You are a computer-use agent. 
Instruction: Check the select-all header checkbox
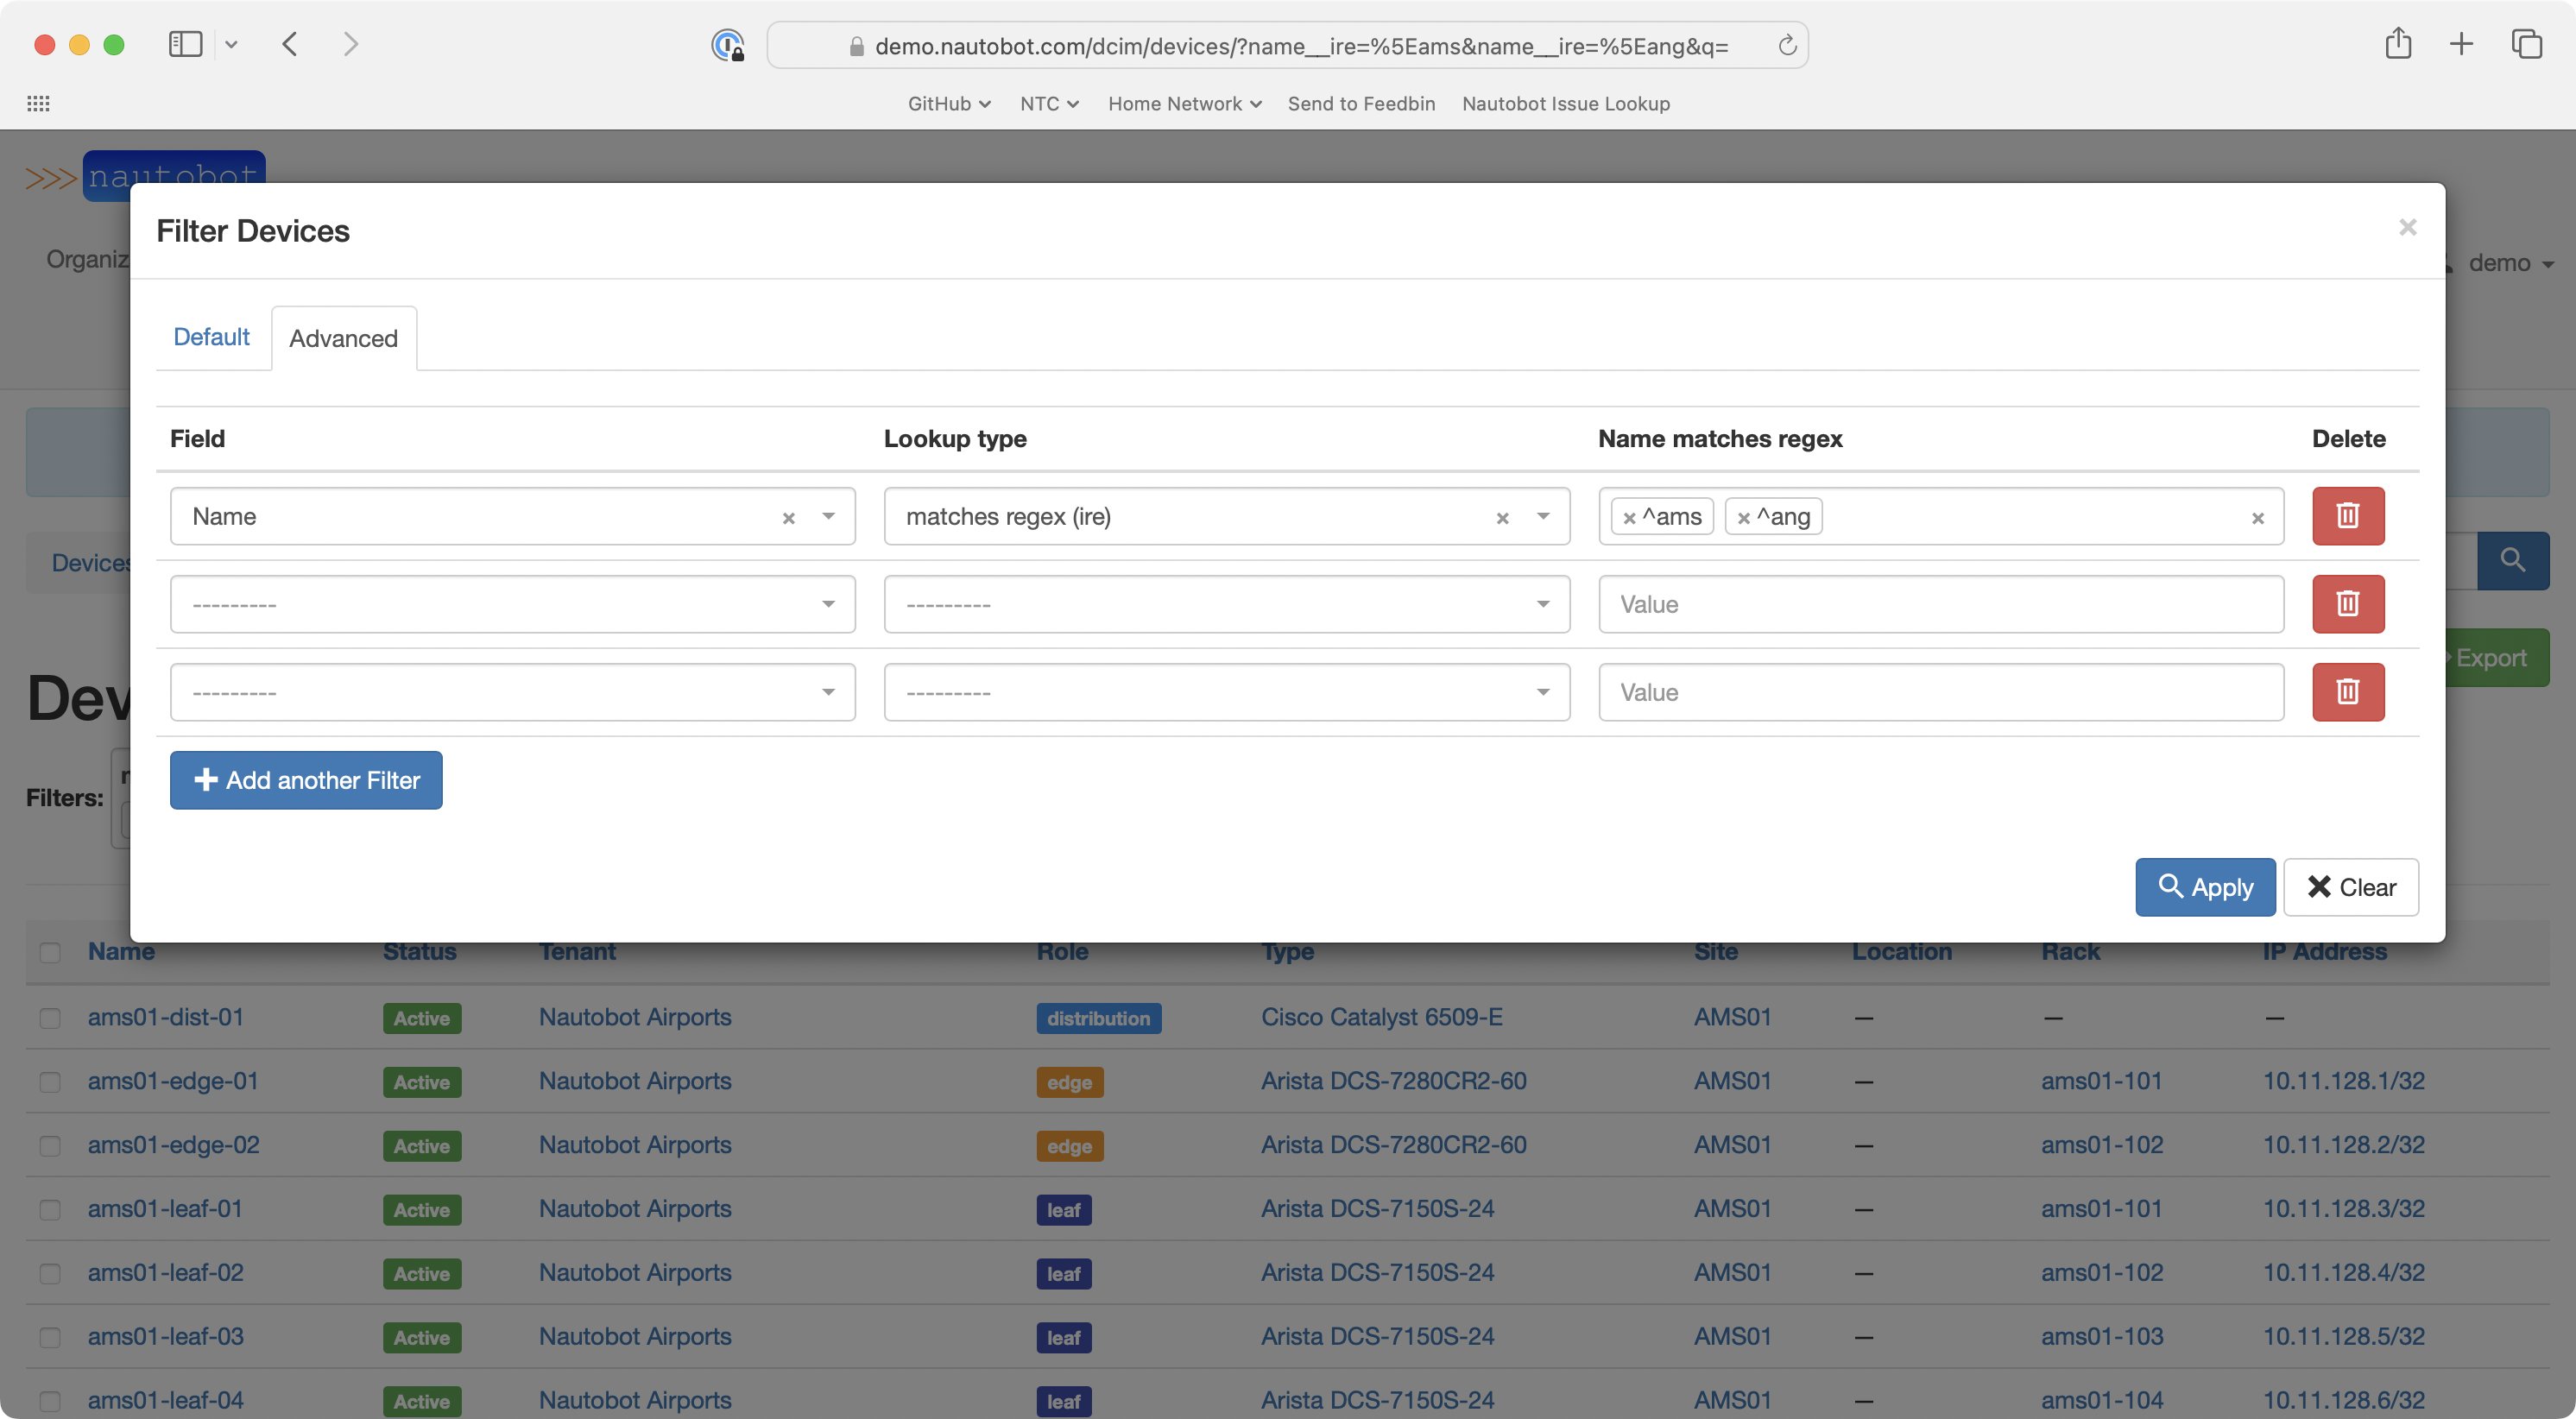point(50,952)
